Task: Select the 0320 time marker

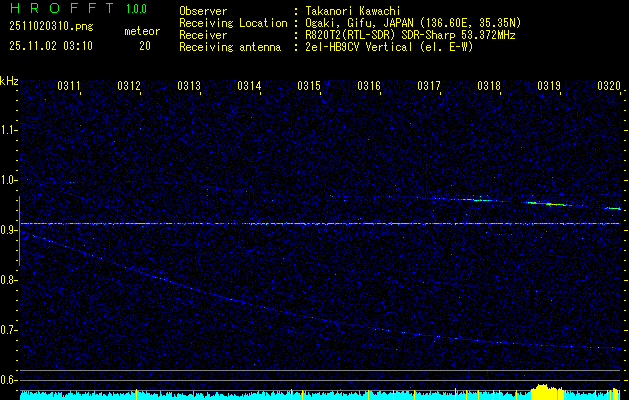Action: tap(609, 87)
